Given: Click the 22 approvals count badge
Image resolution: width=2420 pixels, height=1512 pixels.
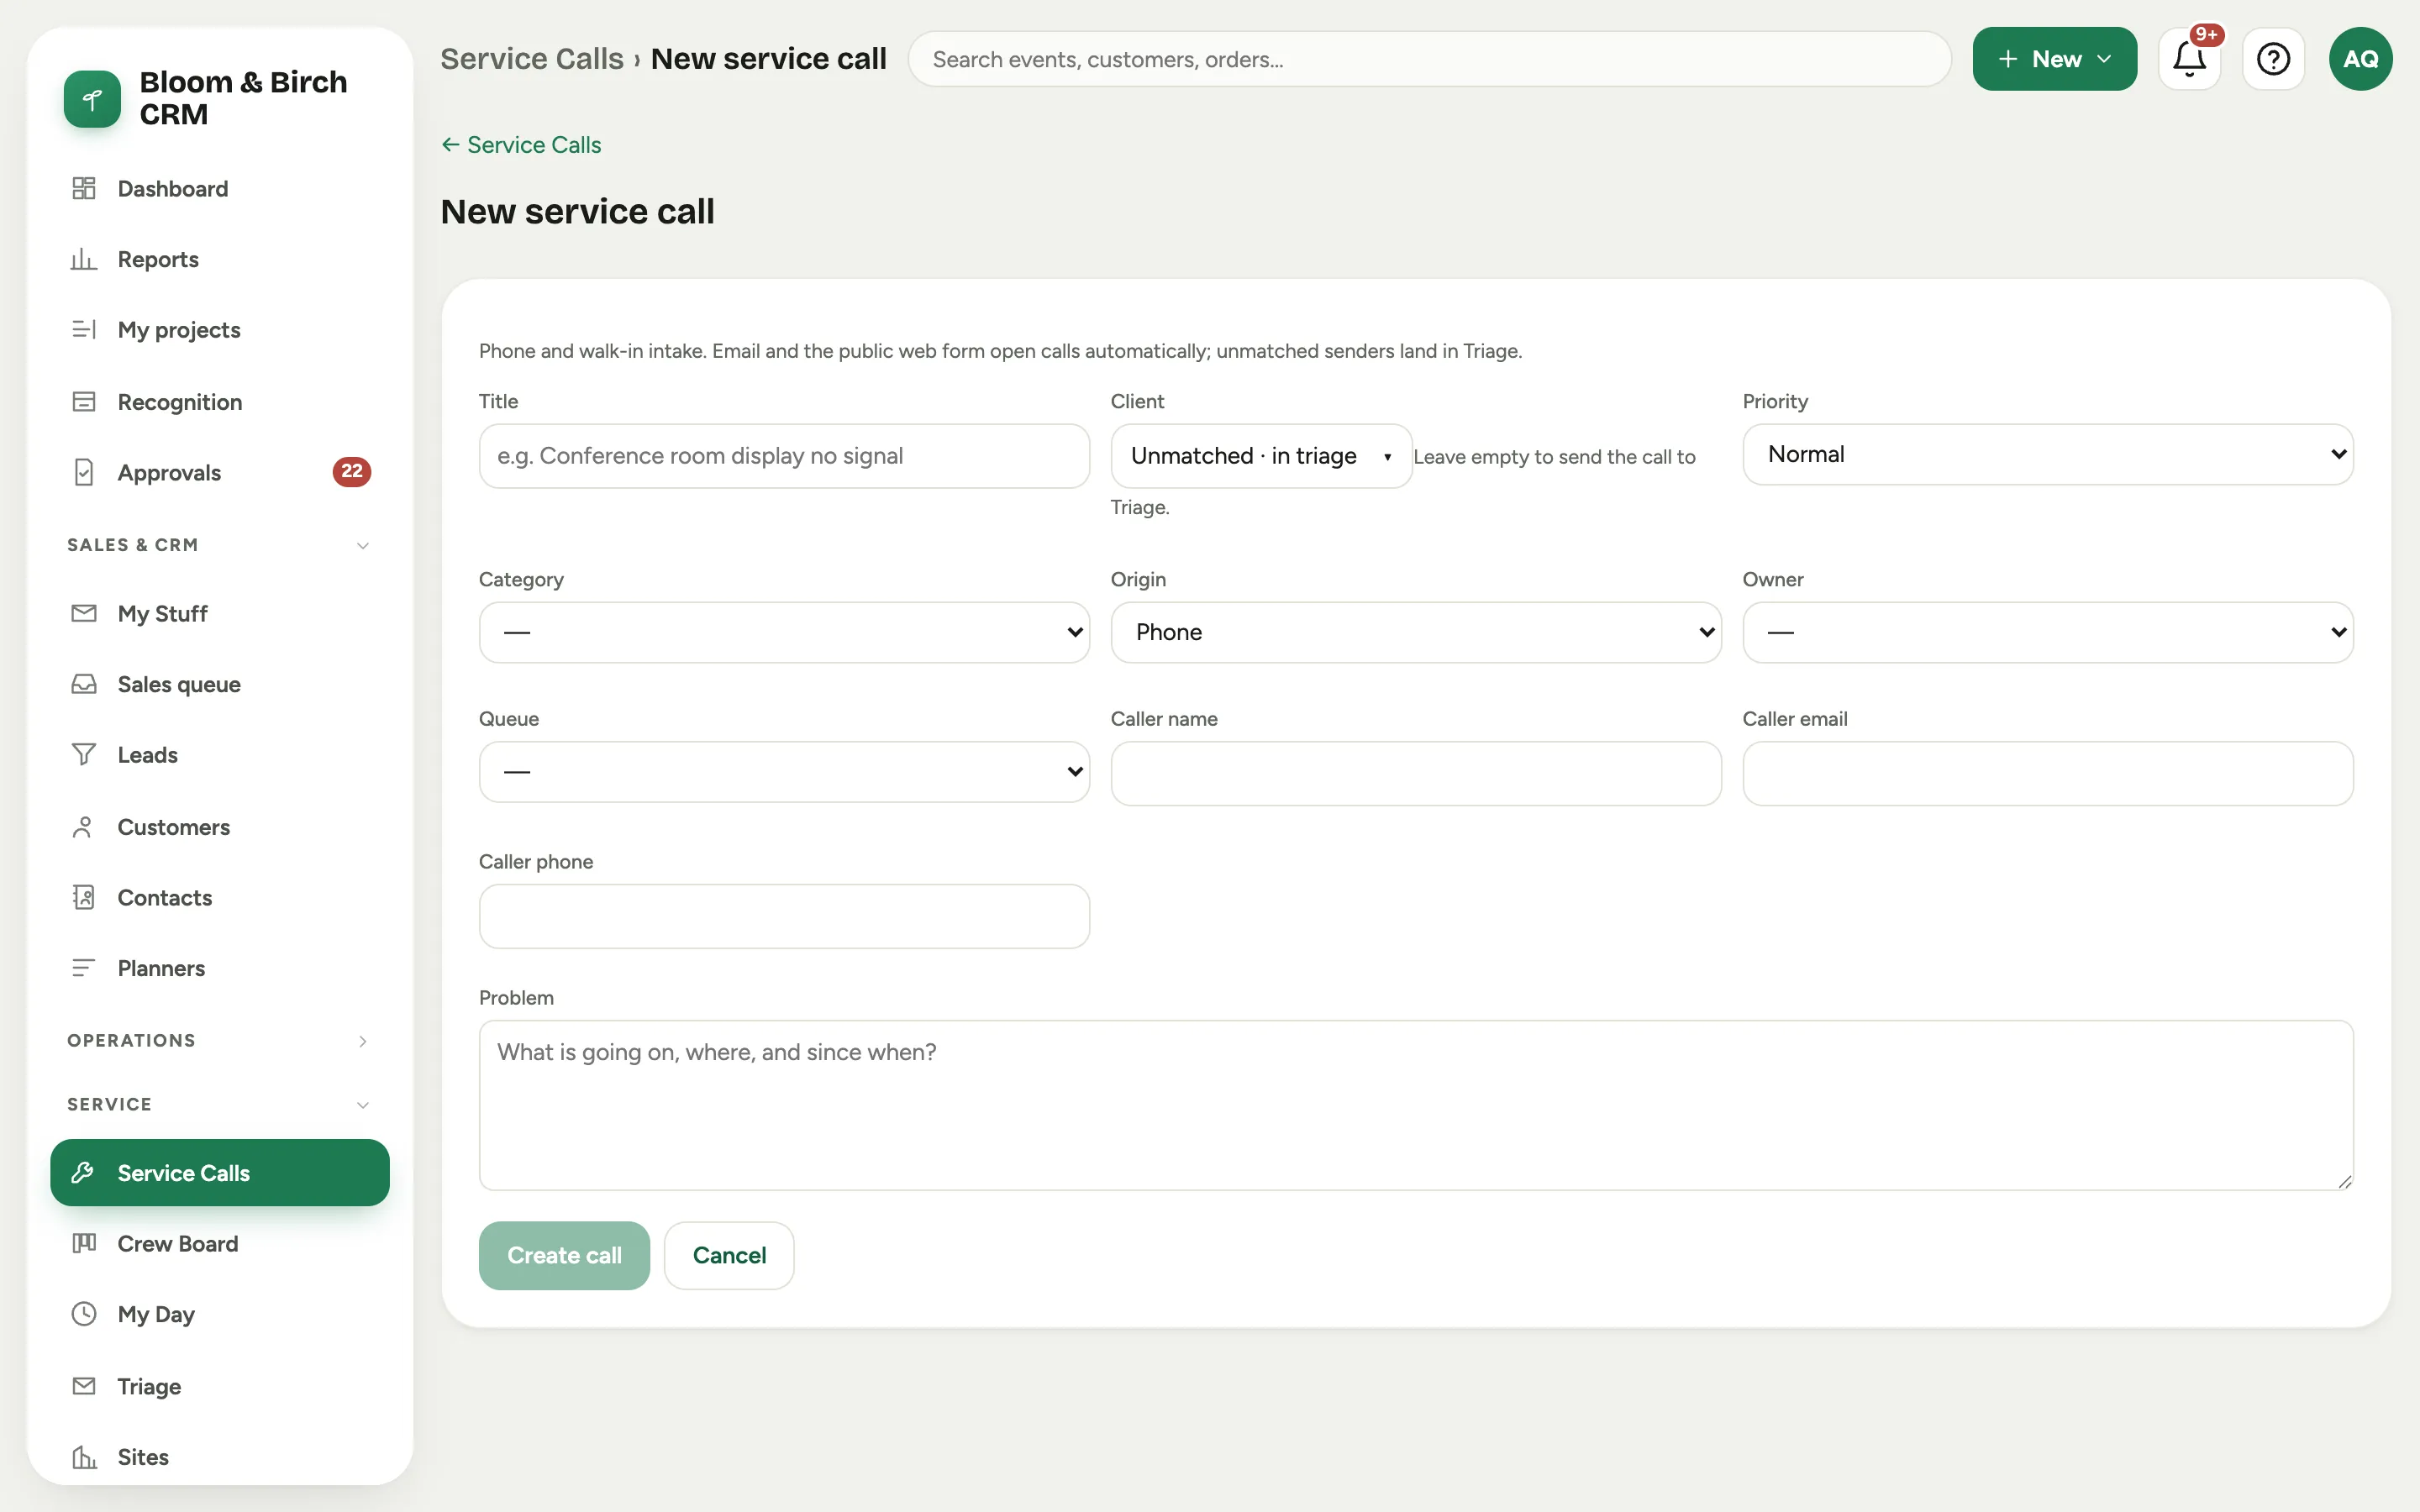Looking at the screenshot, I should [352, 472].
